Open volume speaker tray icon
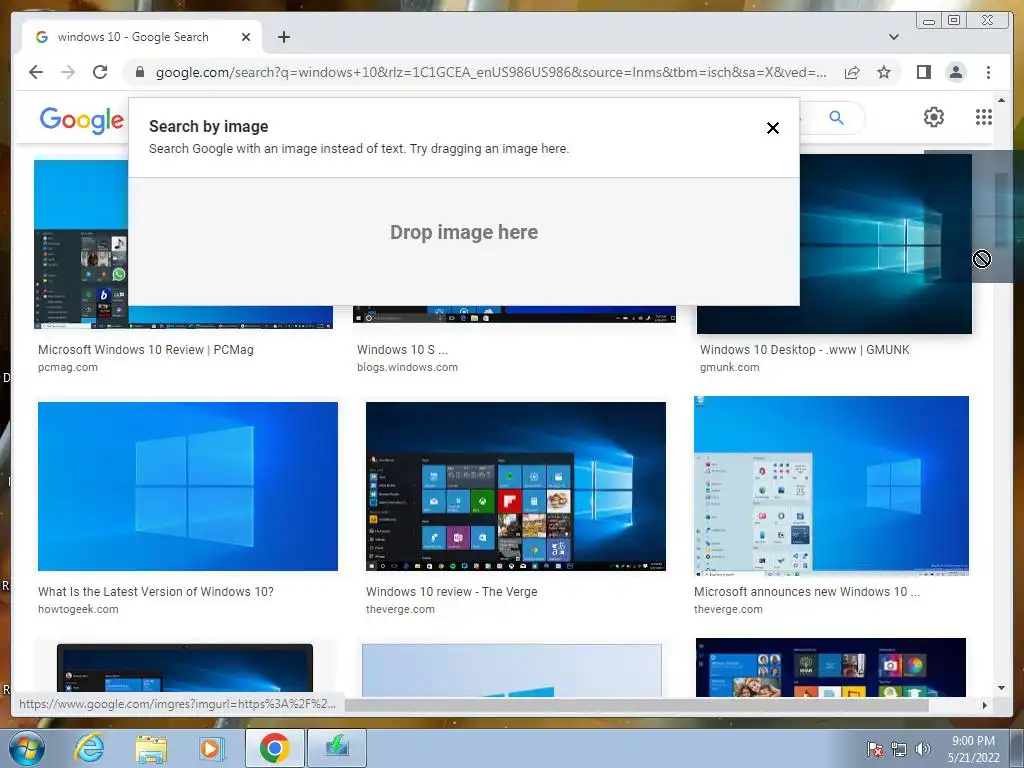The width and height of the screenshot is (1024, 768). click(x=922, y=749)
